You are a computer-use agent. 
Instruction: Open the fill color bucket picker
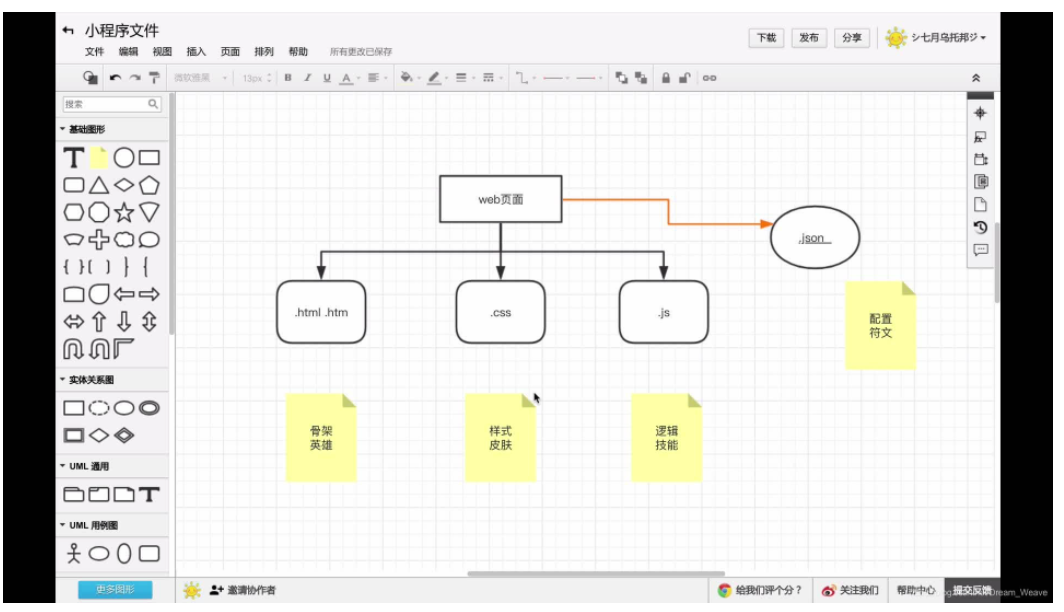tap(410, 78)
